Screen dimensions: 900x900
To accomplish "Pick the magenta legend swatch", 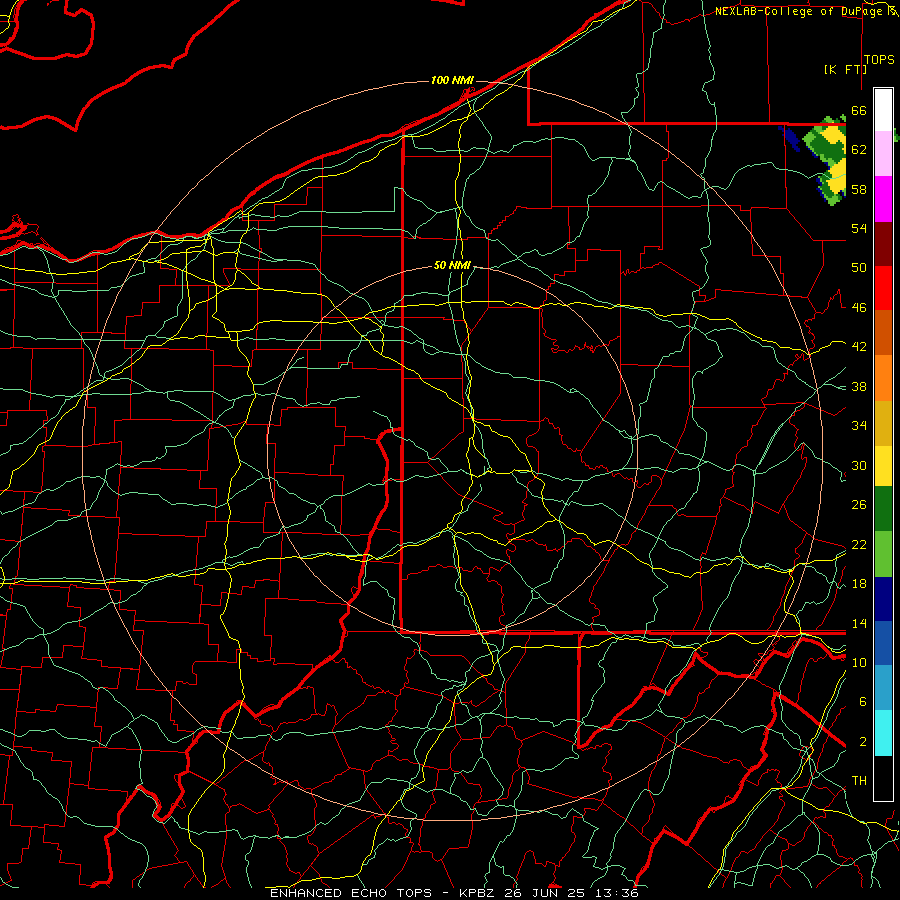I will tap(883, 199).
